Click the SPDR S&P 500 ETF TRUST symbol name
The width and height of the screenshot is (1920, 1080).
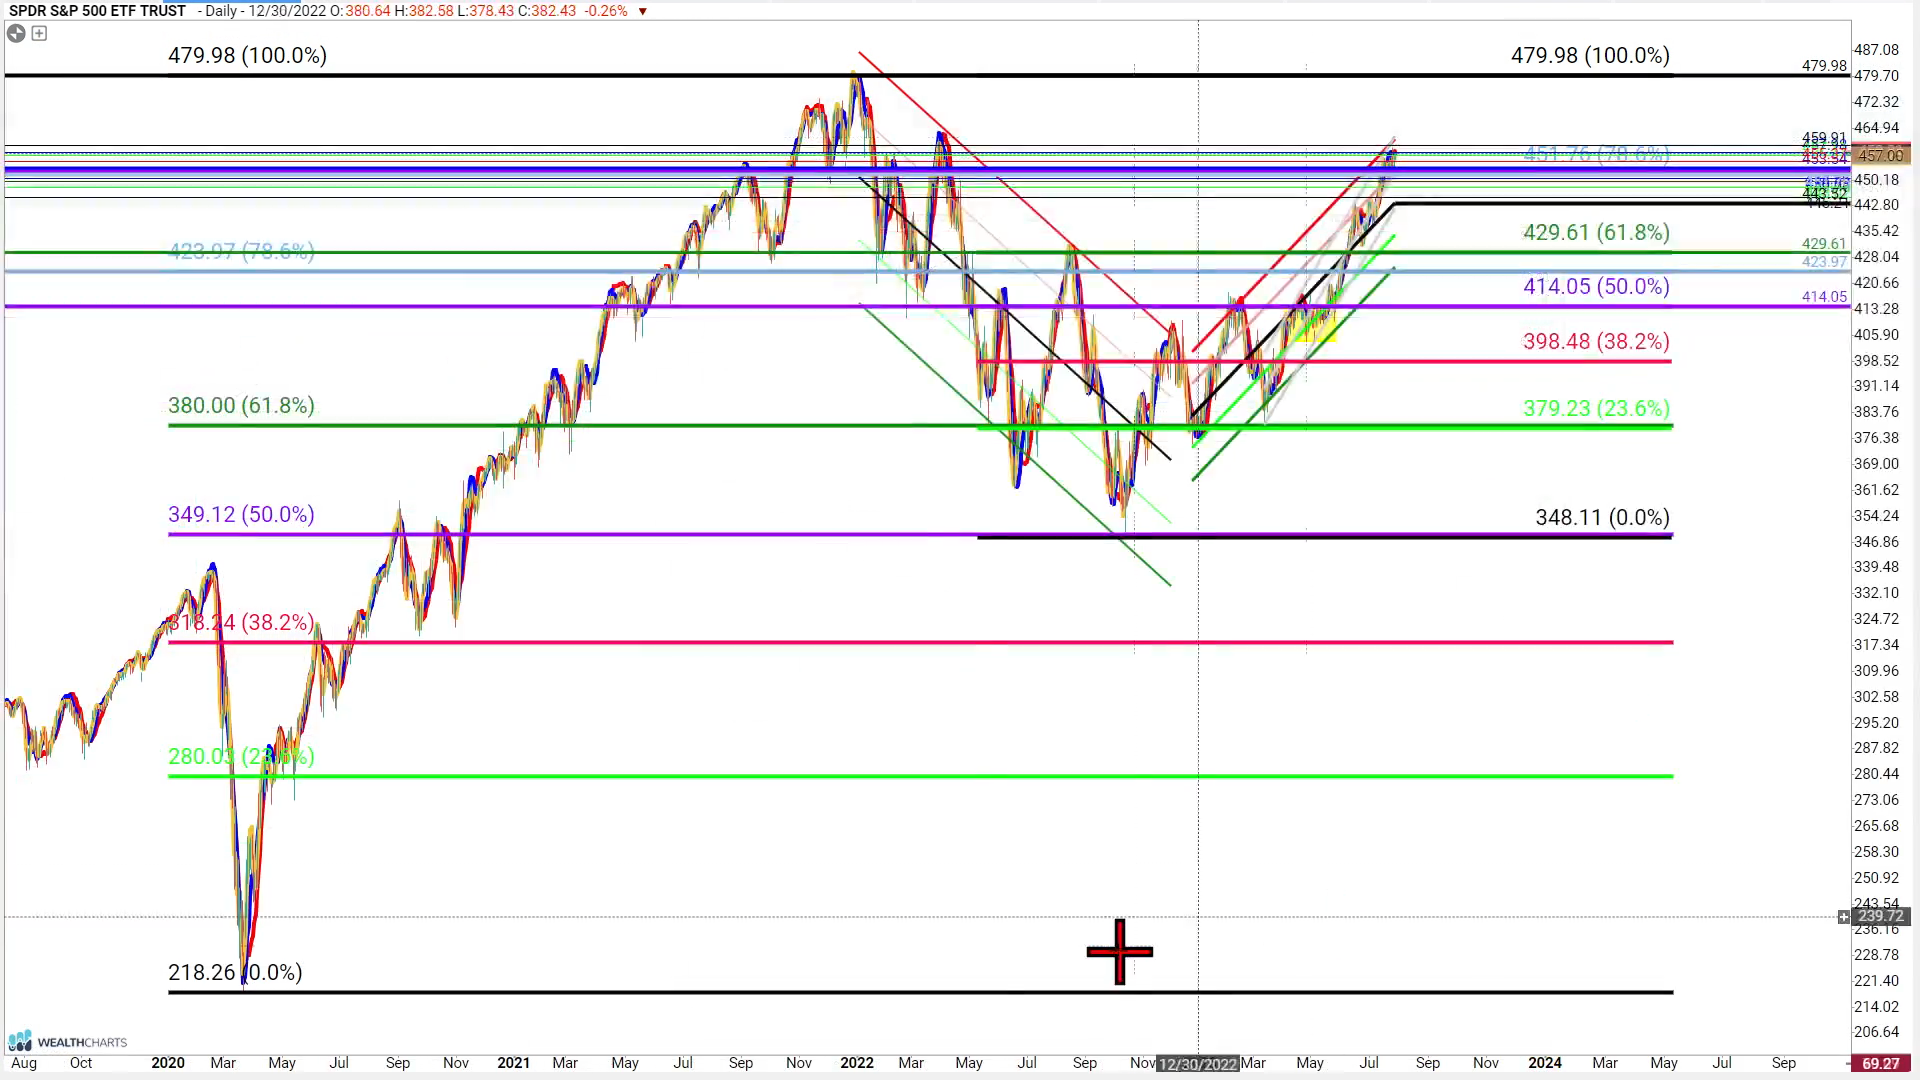tap(97, 11)
